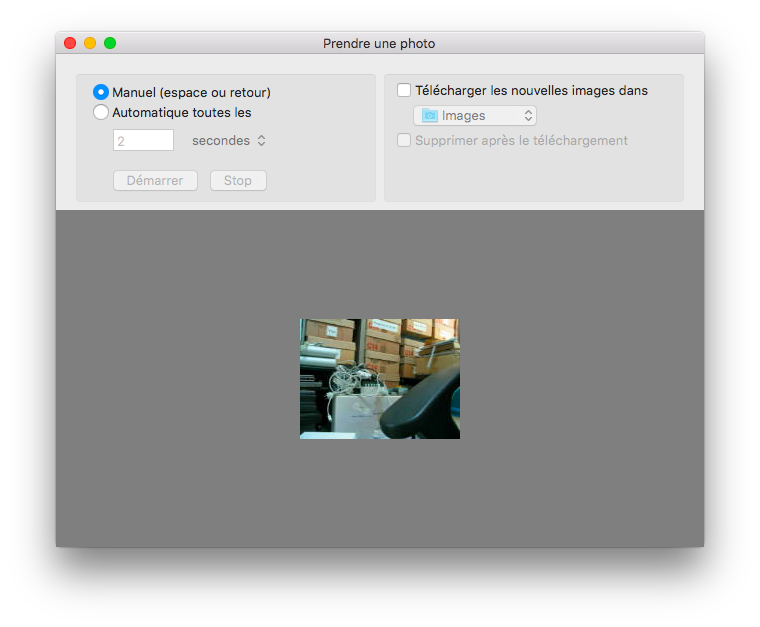Click the Prendre une photo title text
This screenshot has height=627, width=760.
click(379, 44)
